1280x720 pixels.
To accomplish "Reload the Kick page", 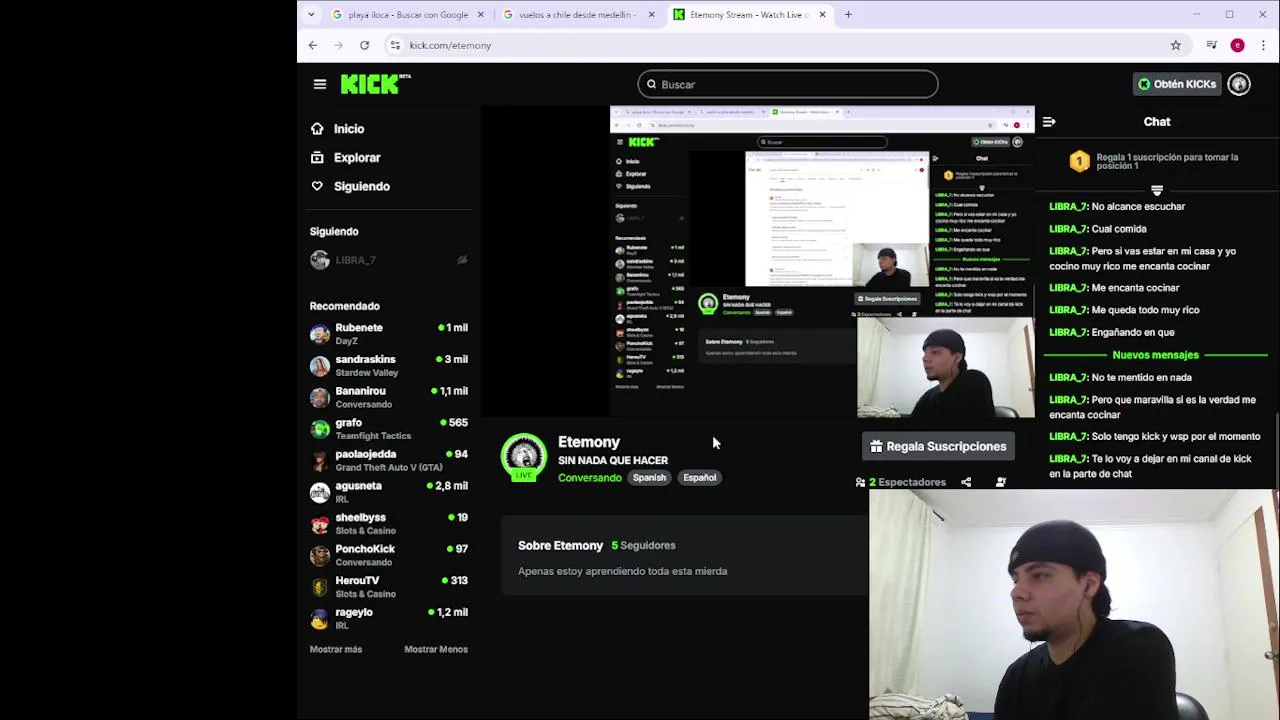I will click(x=364, y=45).
